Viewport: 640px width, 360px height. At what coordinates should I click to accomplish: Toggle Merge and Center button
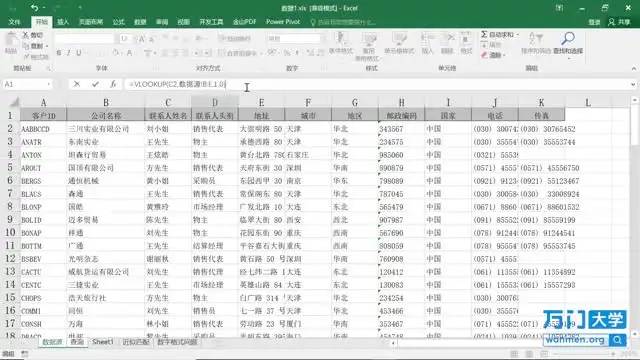point(238,53)
